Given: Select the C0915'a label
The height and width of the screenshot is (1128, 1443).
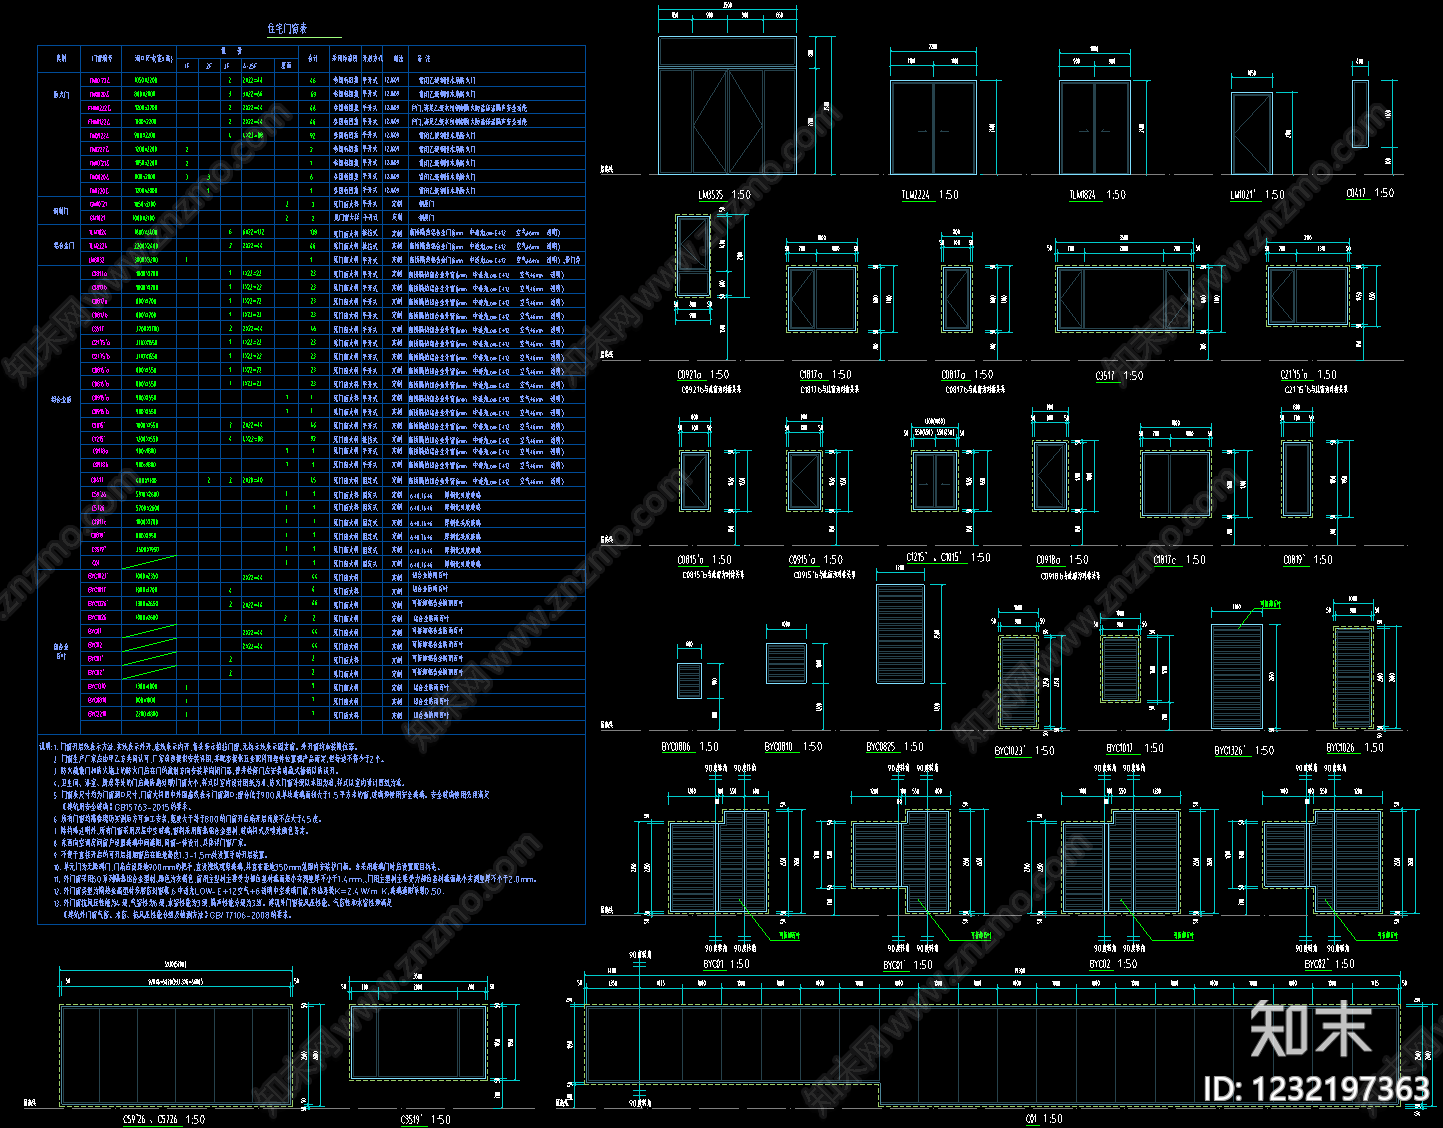Looking at the screenshot, I should 803,560.
